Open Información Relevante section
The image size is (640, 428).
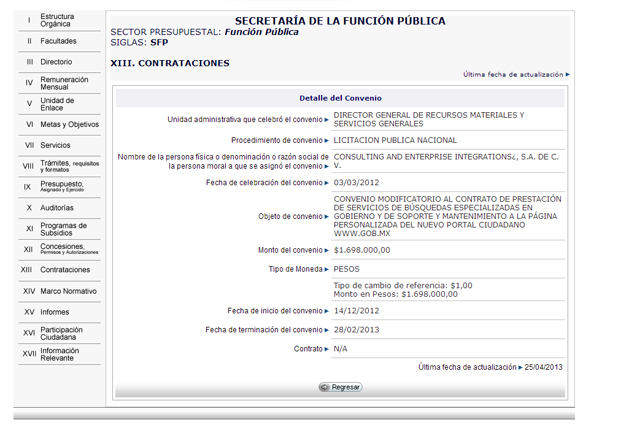click(60, 353)
